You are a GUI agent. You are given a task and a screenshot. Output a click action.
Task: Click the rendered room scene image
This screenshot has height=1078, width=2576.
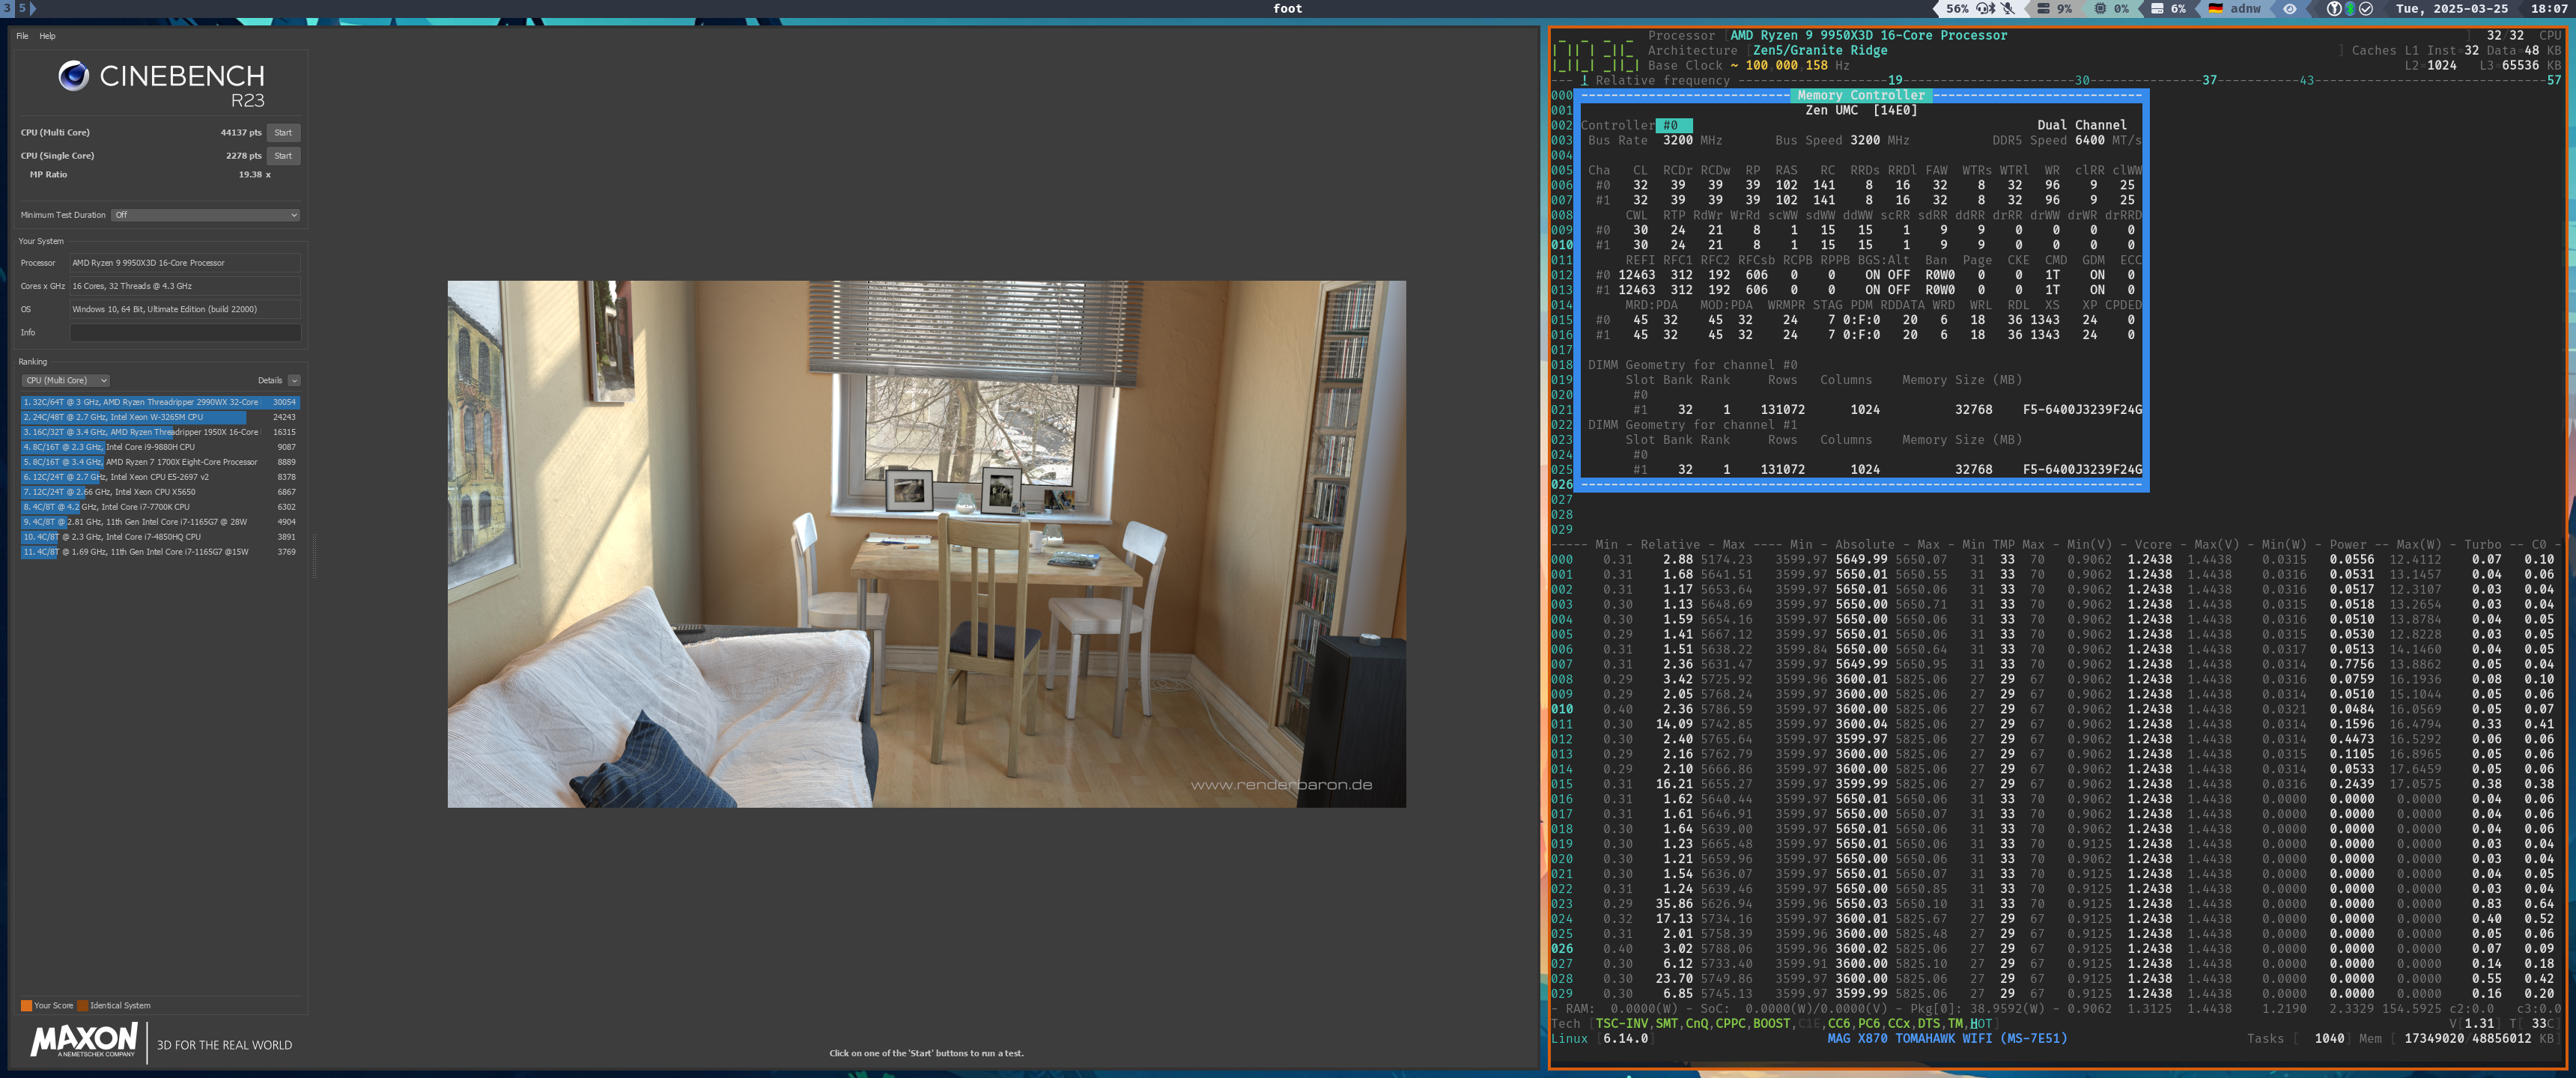tap(926, 543)
